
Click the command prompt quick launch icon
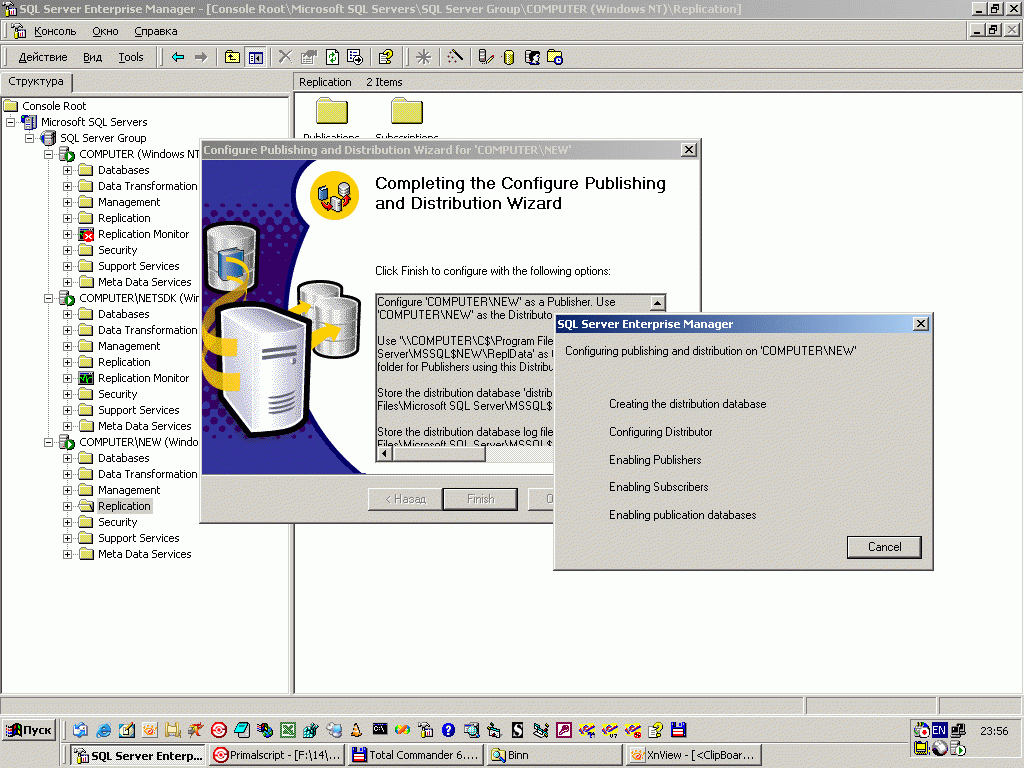point(379,729)
